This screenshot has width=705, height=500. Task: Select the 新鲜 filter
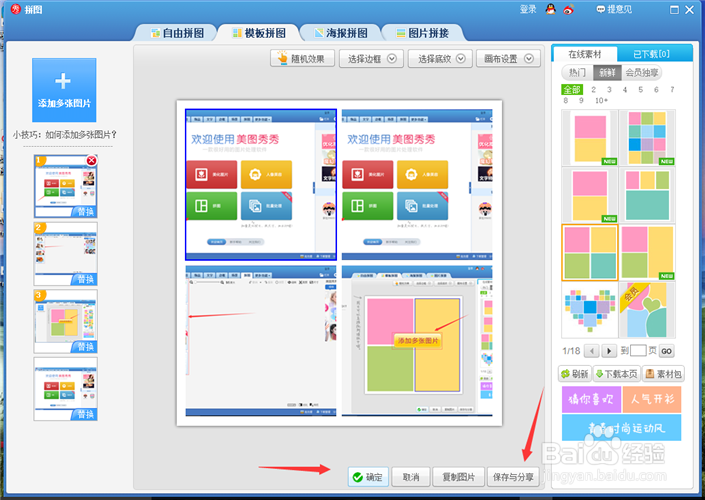point(607,72)
